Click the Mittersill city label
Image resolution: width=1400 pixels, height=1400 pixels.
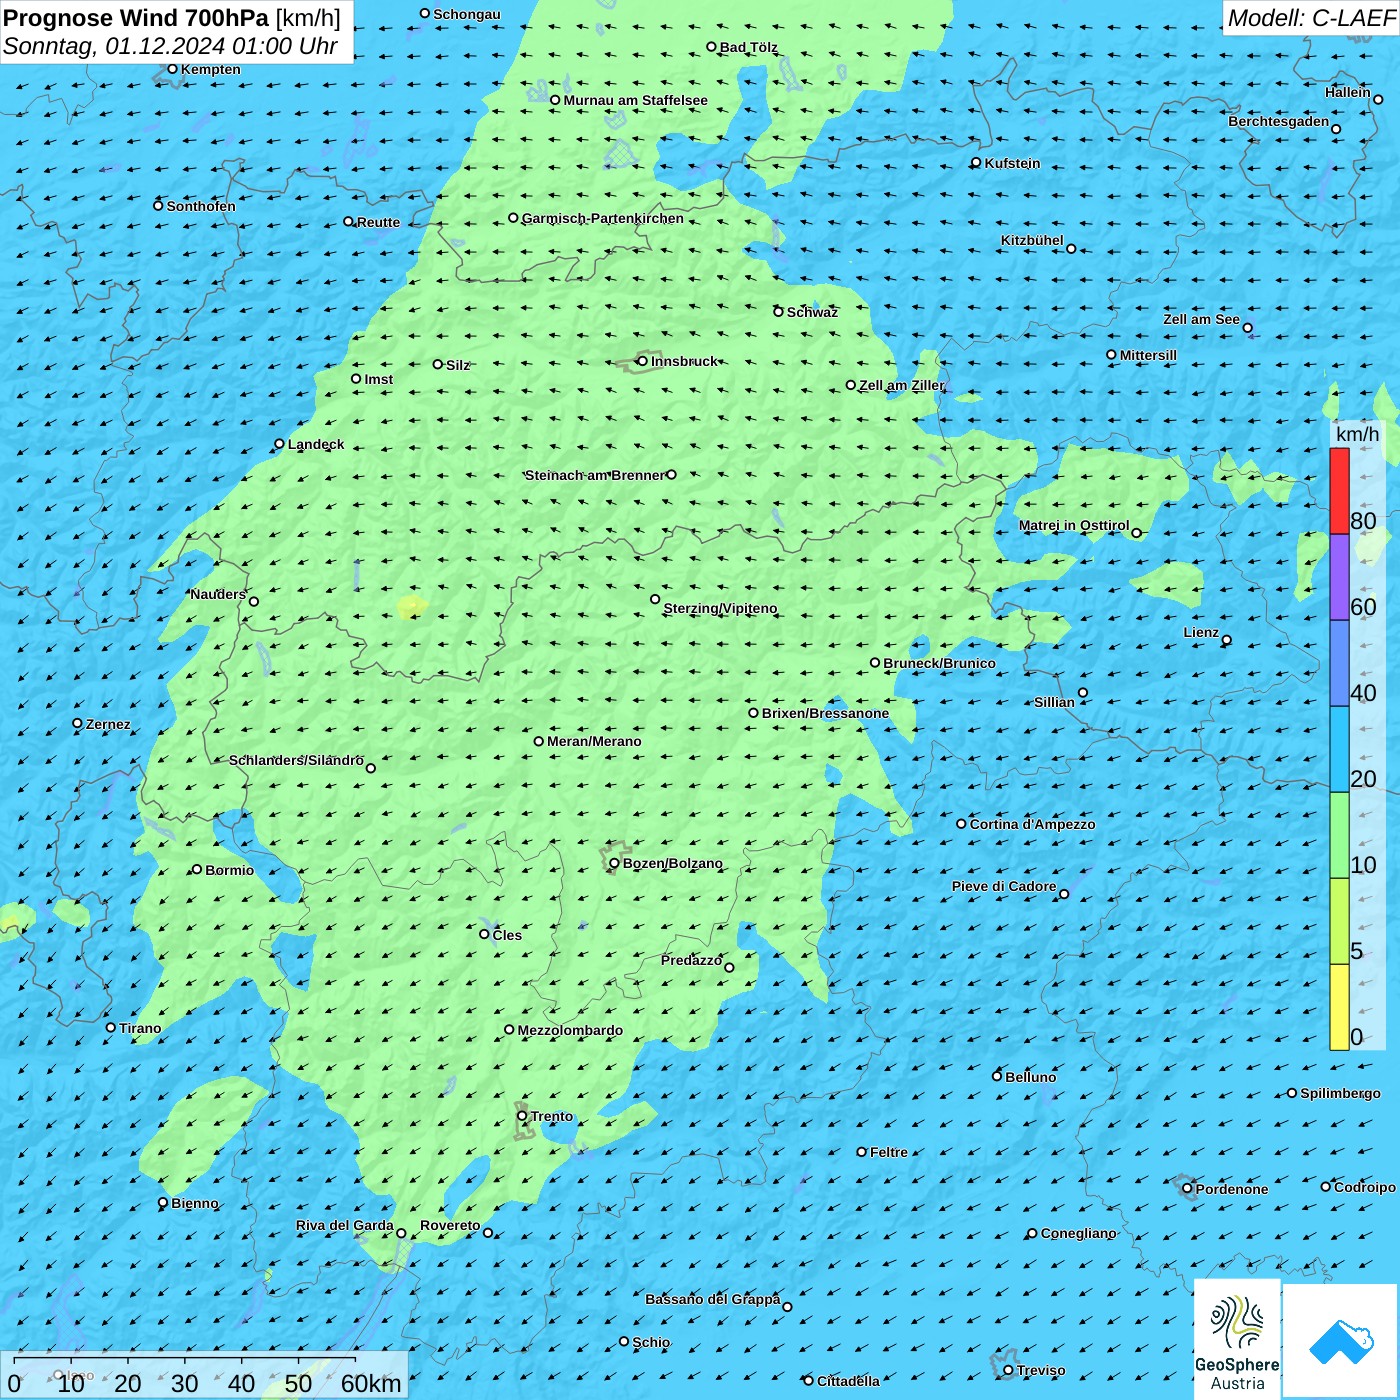(1148, 355)
